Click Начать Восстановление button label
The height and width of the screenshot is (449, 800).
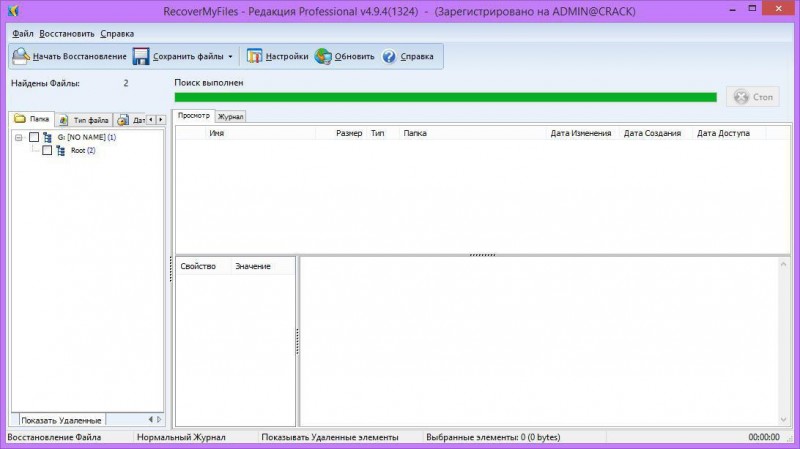(x=80, y=57)
